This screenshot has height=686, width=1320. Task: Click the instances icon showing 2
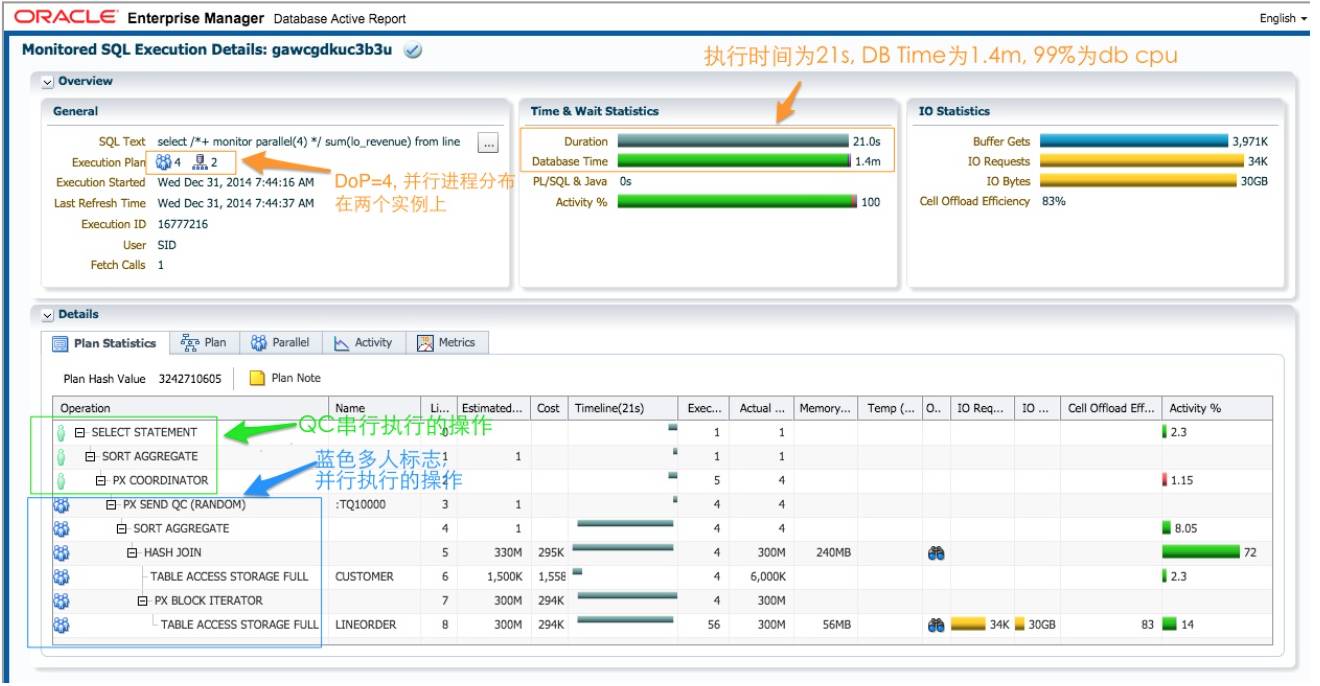[199, 162]
